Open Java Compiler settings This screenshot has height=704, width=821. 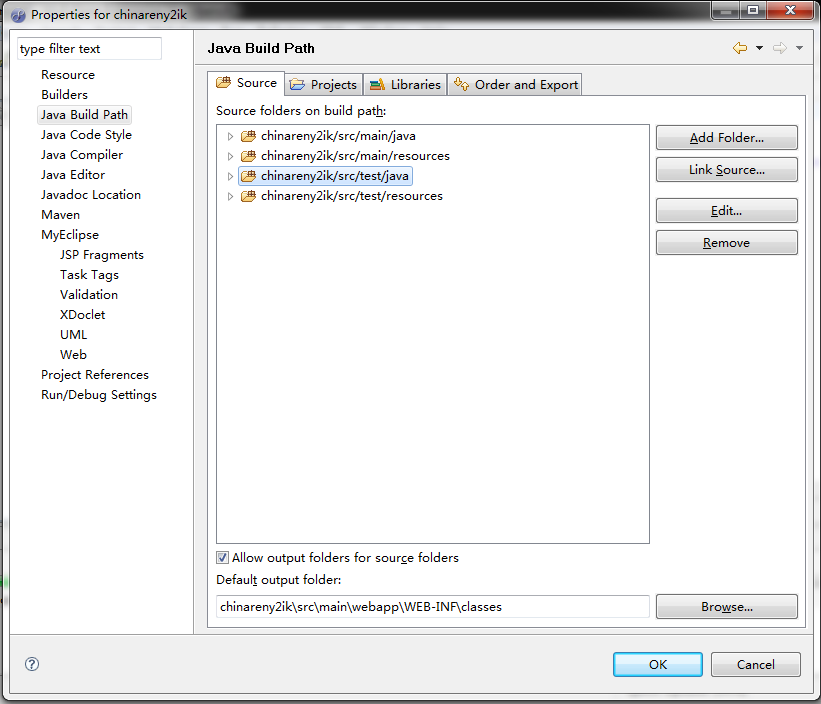[82, 155]
